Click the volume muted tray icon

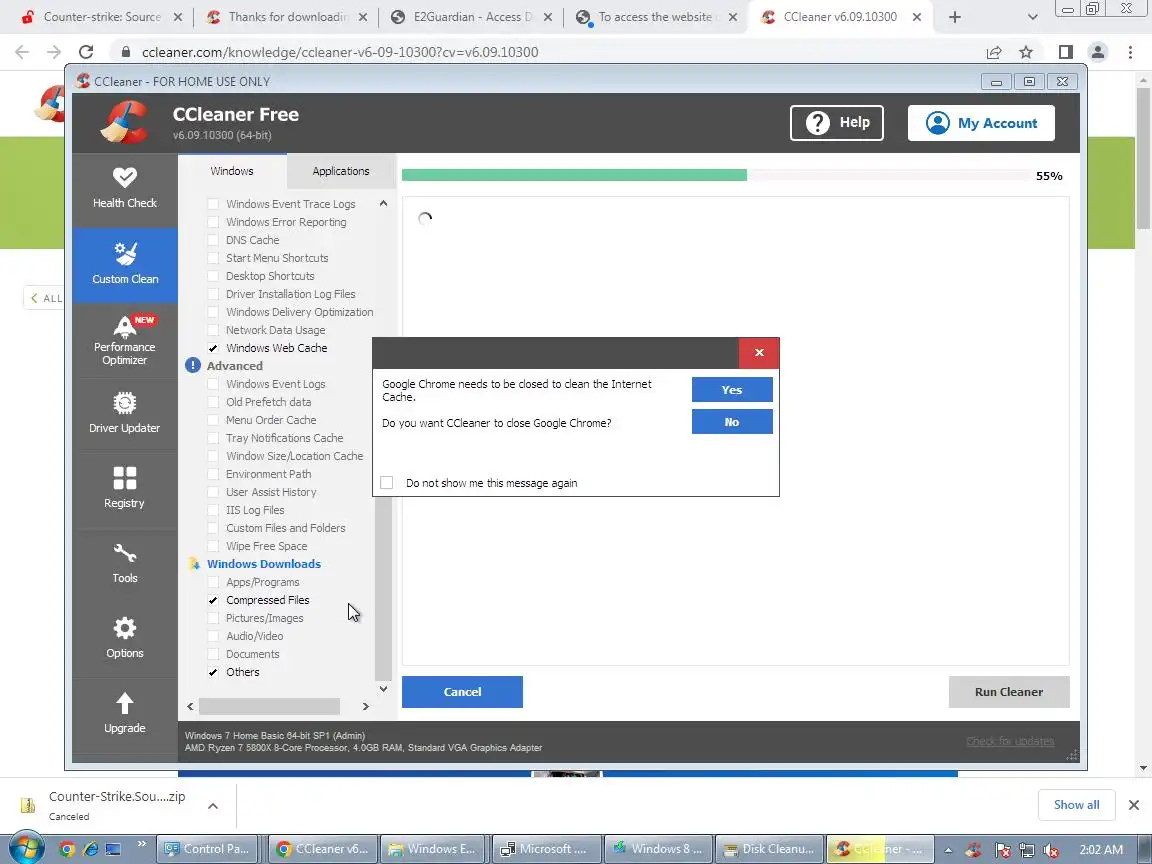click(x=1051, y=850)
